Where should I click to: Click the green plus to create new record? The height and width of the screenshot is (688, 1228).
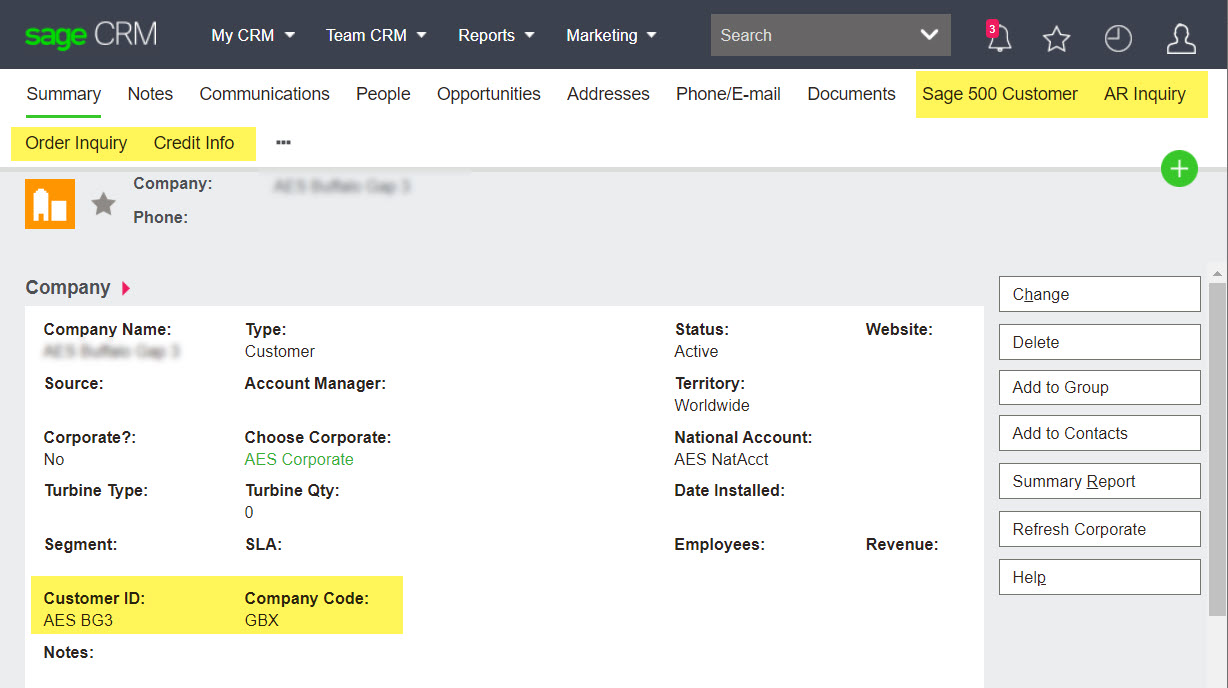point(1179,168)
